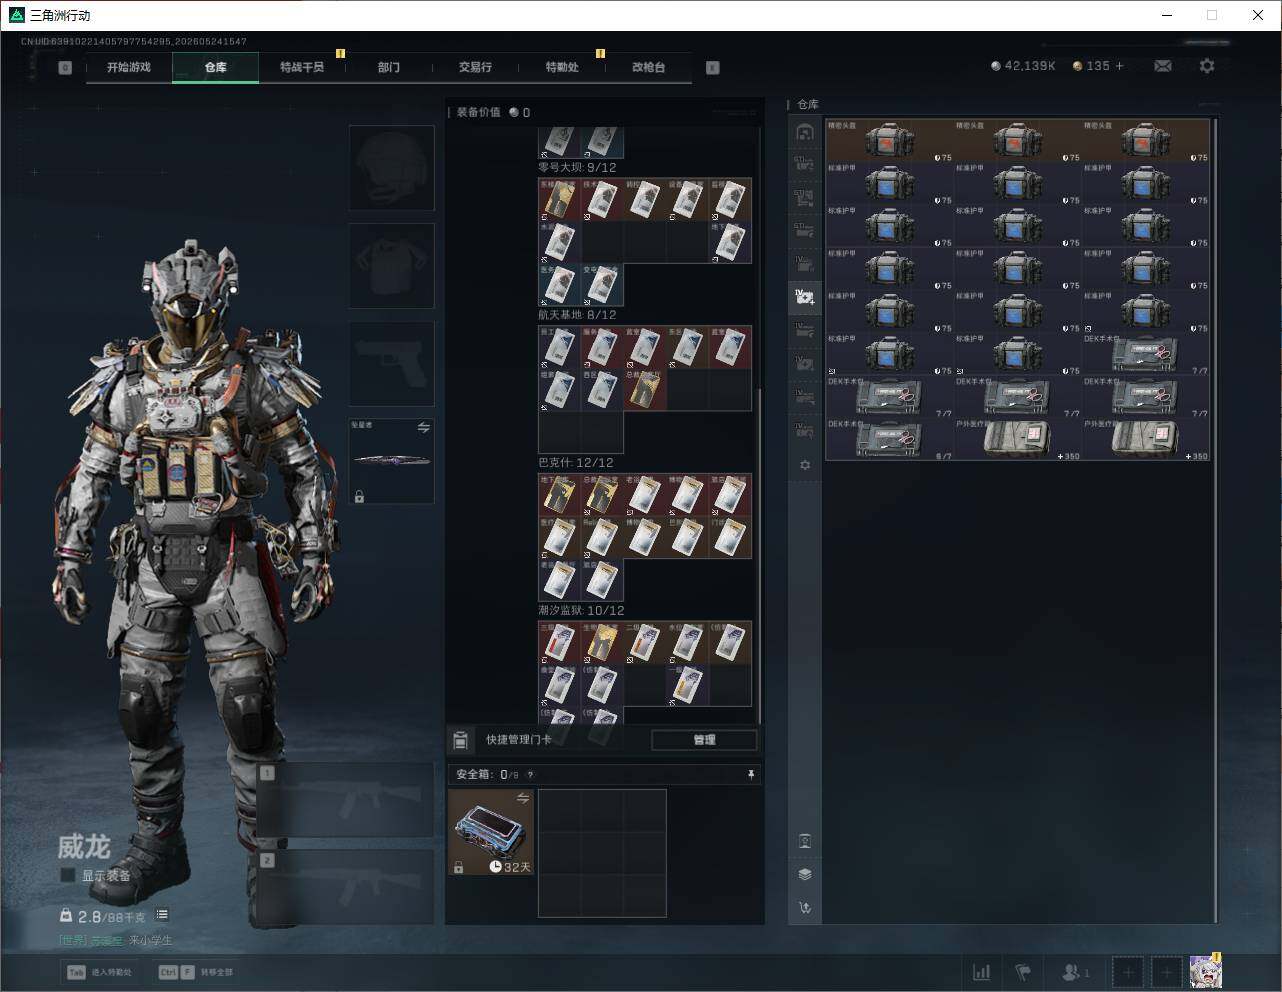
Task: Click the warehouse sort transfer icon at bottom
Action: pyautogui.click(x=805, y=908)
